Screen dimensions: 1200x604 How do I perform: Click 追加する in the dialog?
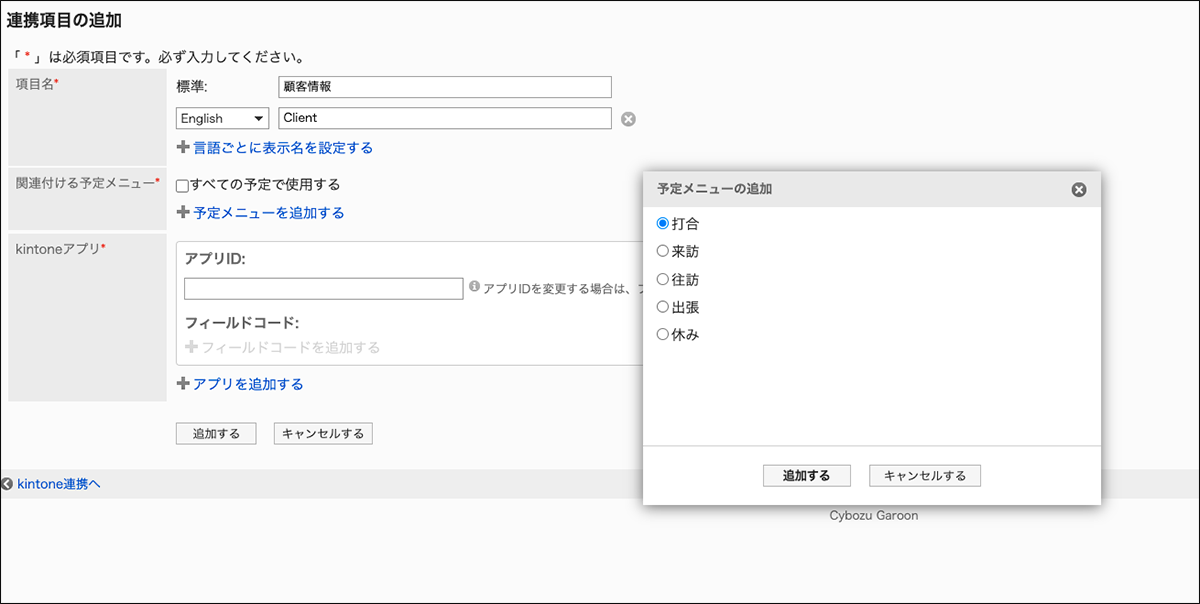click(x=806, y=475)
